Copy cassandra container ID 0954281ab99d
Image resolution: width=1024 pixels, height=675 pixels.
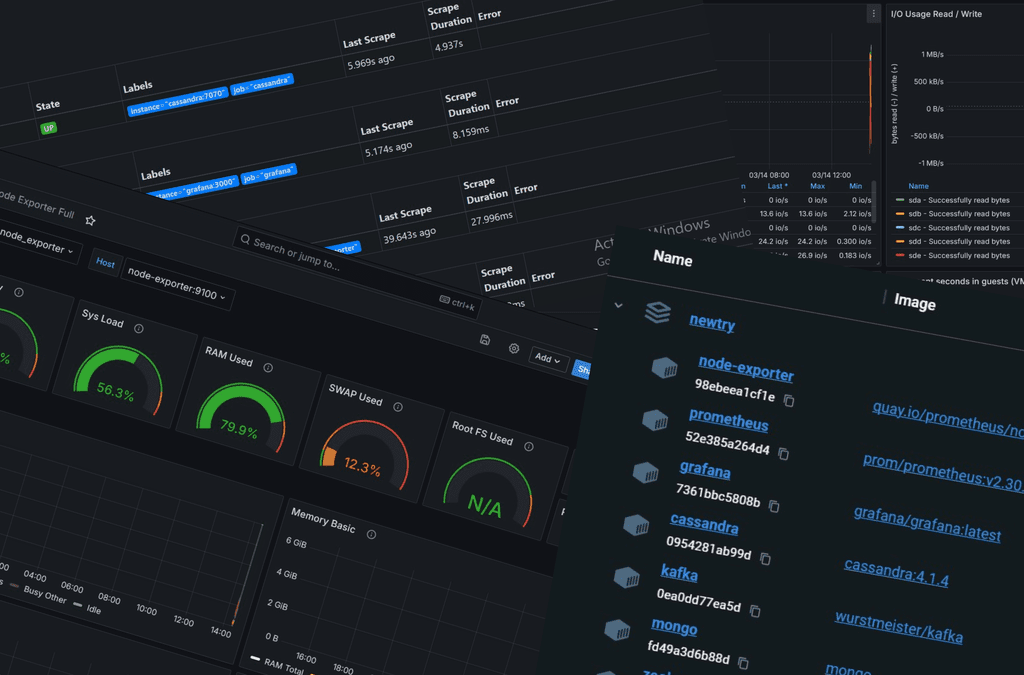point(765,559)
